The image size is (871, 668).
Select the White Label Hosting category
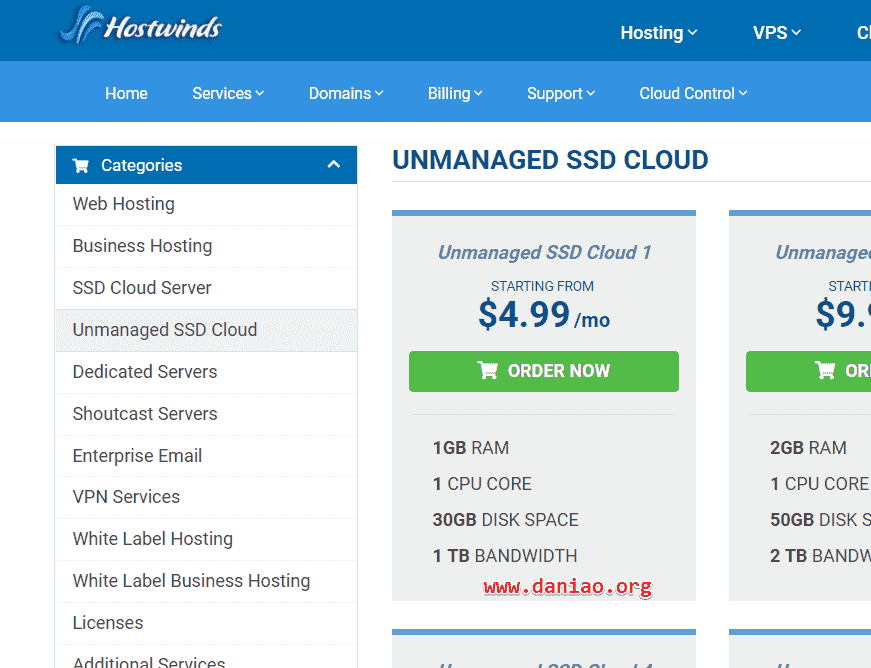pos(206,540)
